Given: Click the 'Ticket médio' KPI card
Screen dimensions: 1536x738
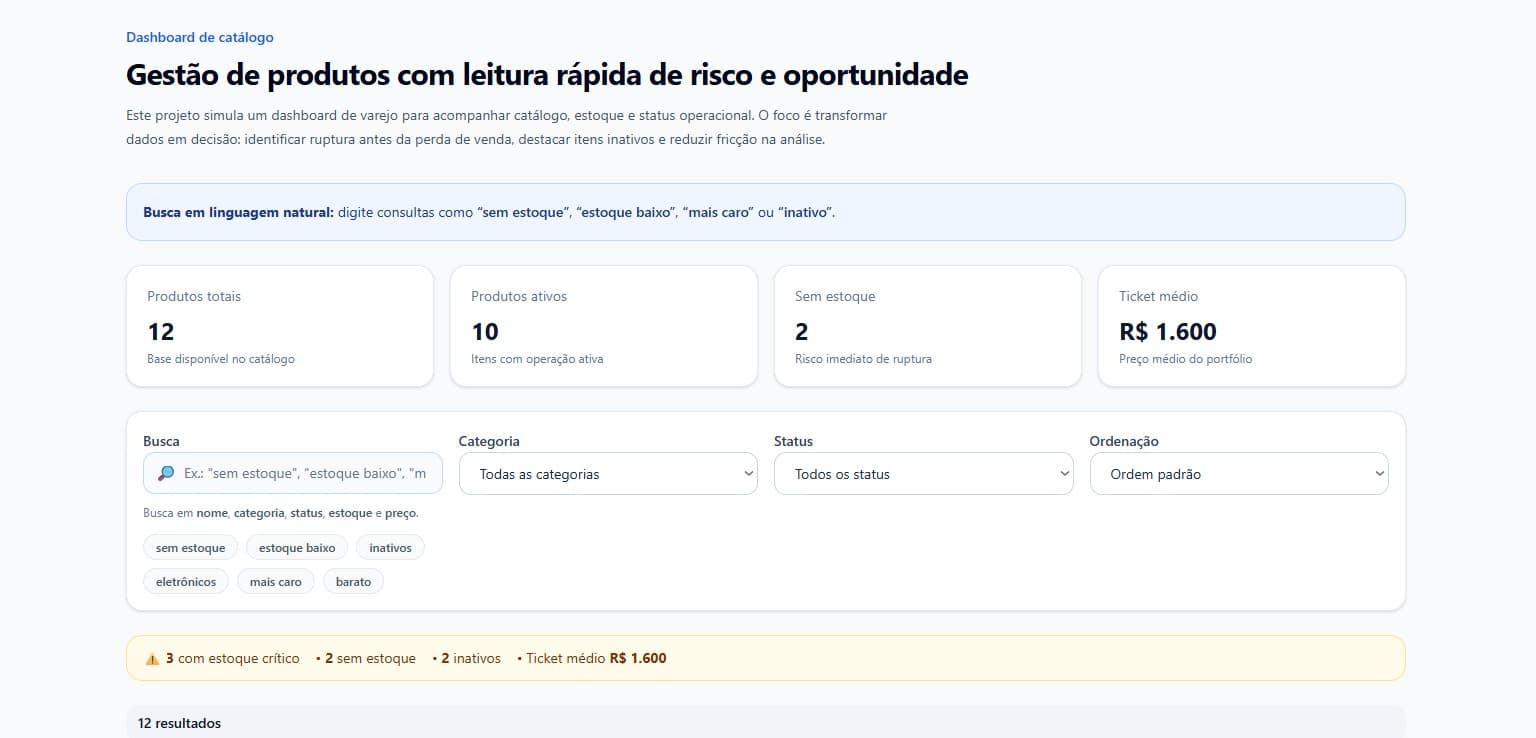Looking at the screenshot, I should click(x=1251, y=325).
